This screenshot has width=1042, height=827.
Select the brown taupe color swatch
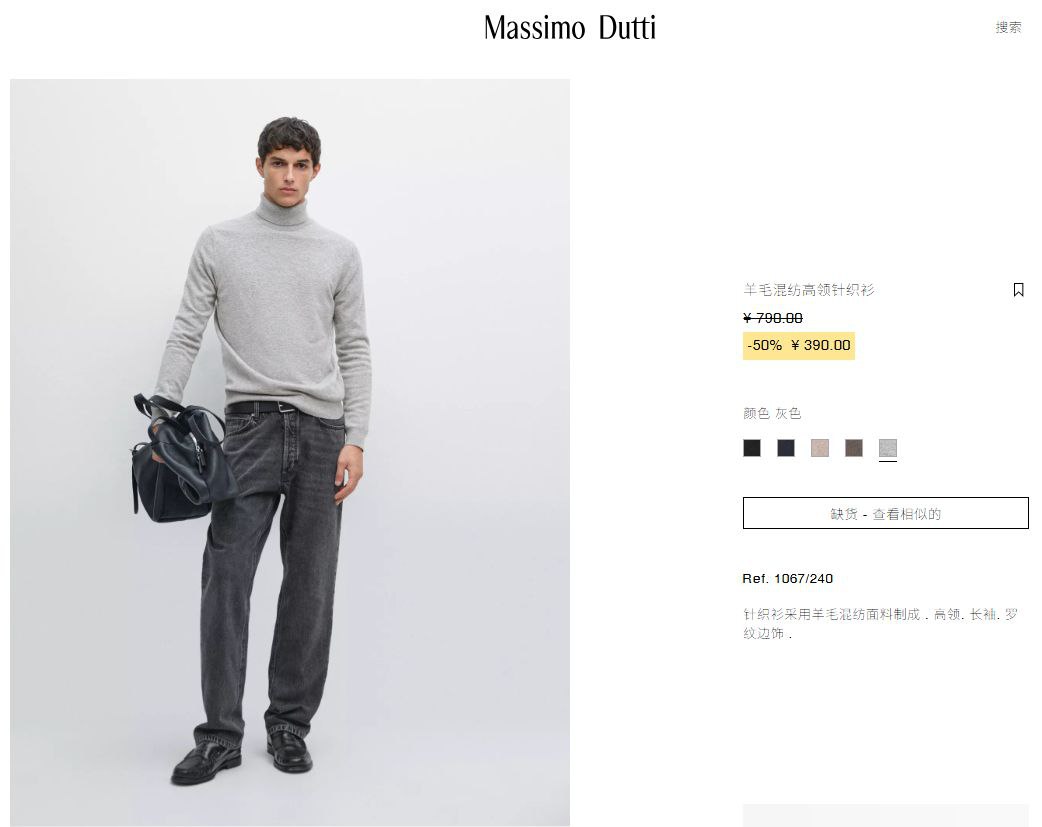pyautogui.click(x=853, y=447)
